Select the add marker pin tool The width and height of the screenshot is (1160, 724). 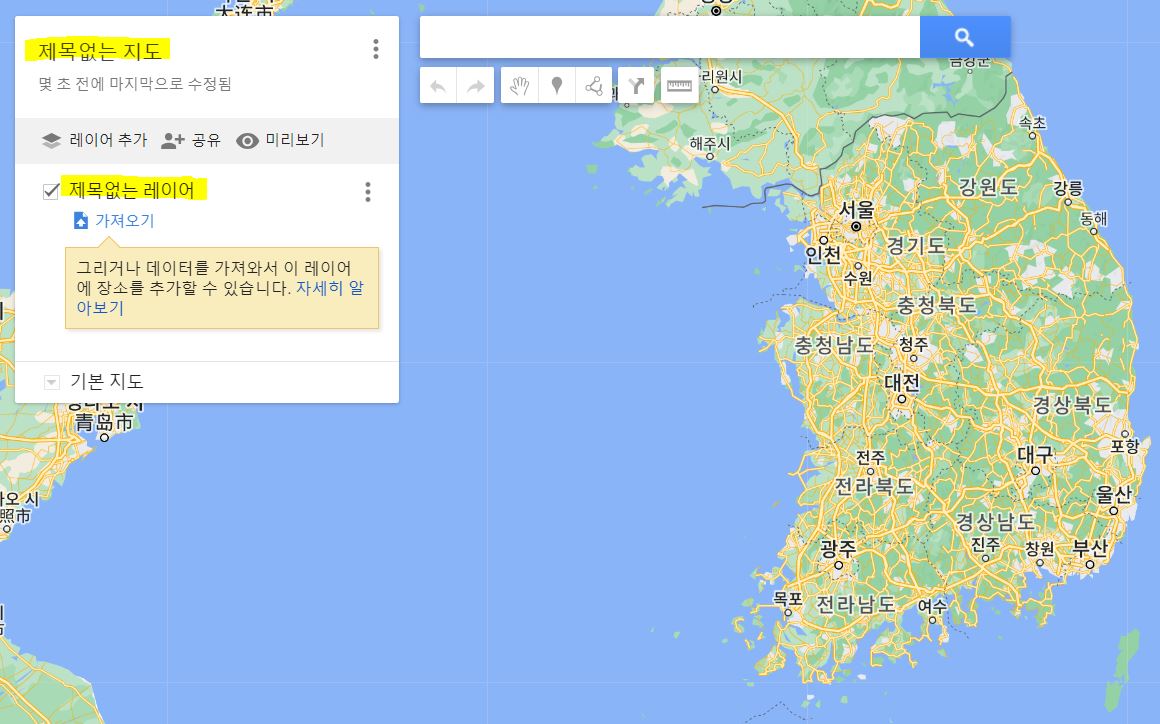pos(555,84)
